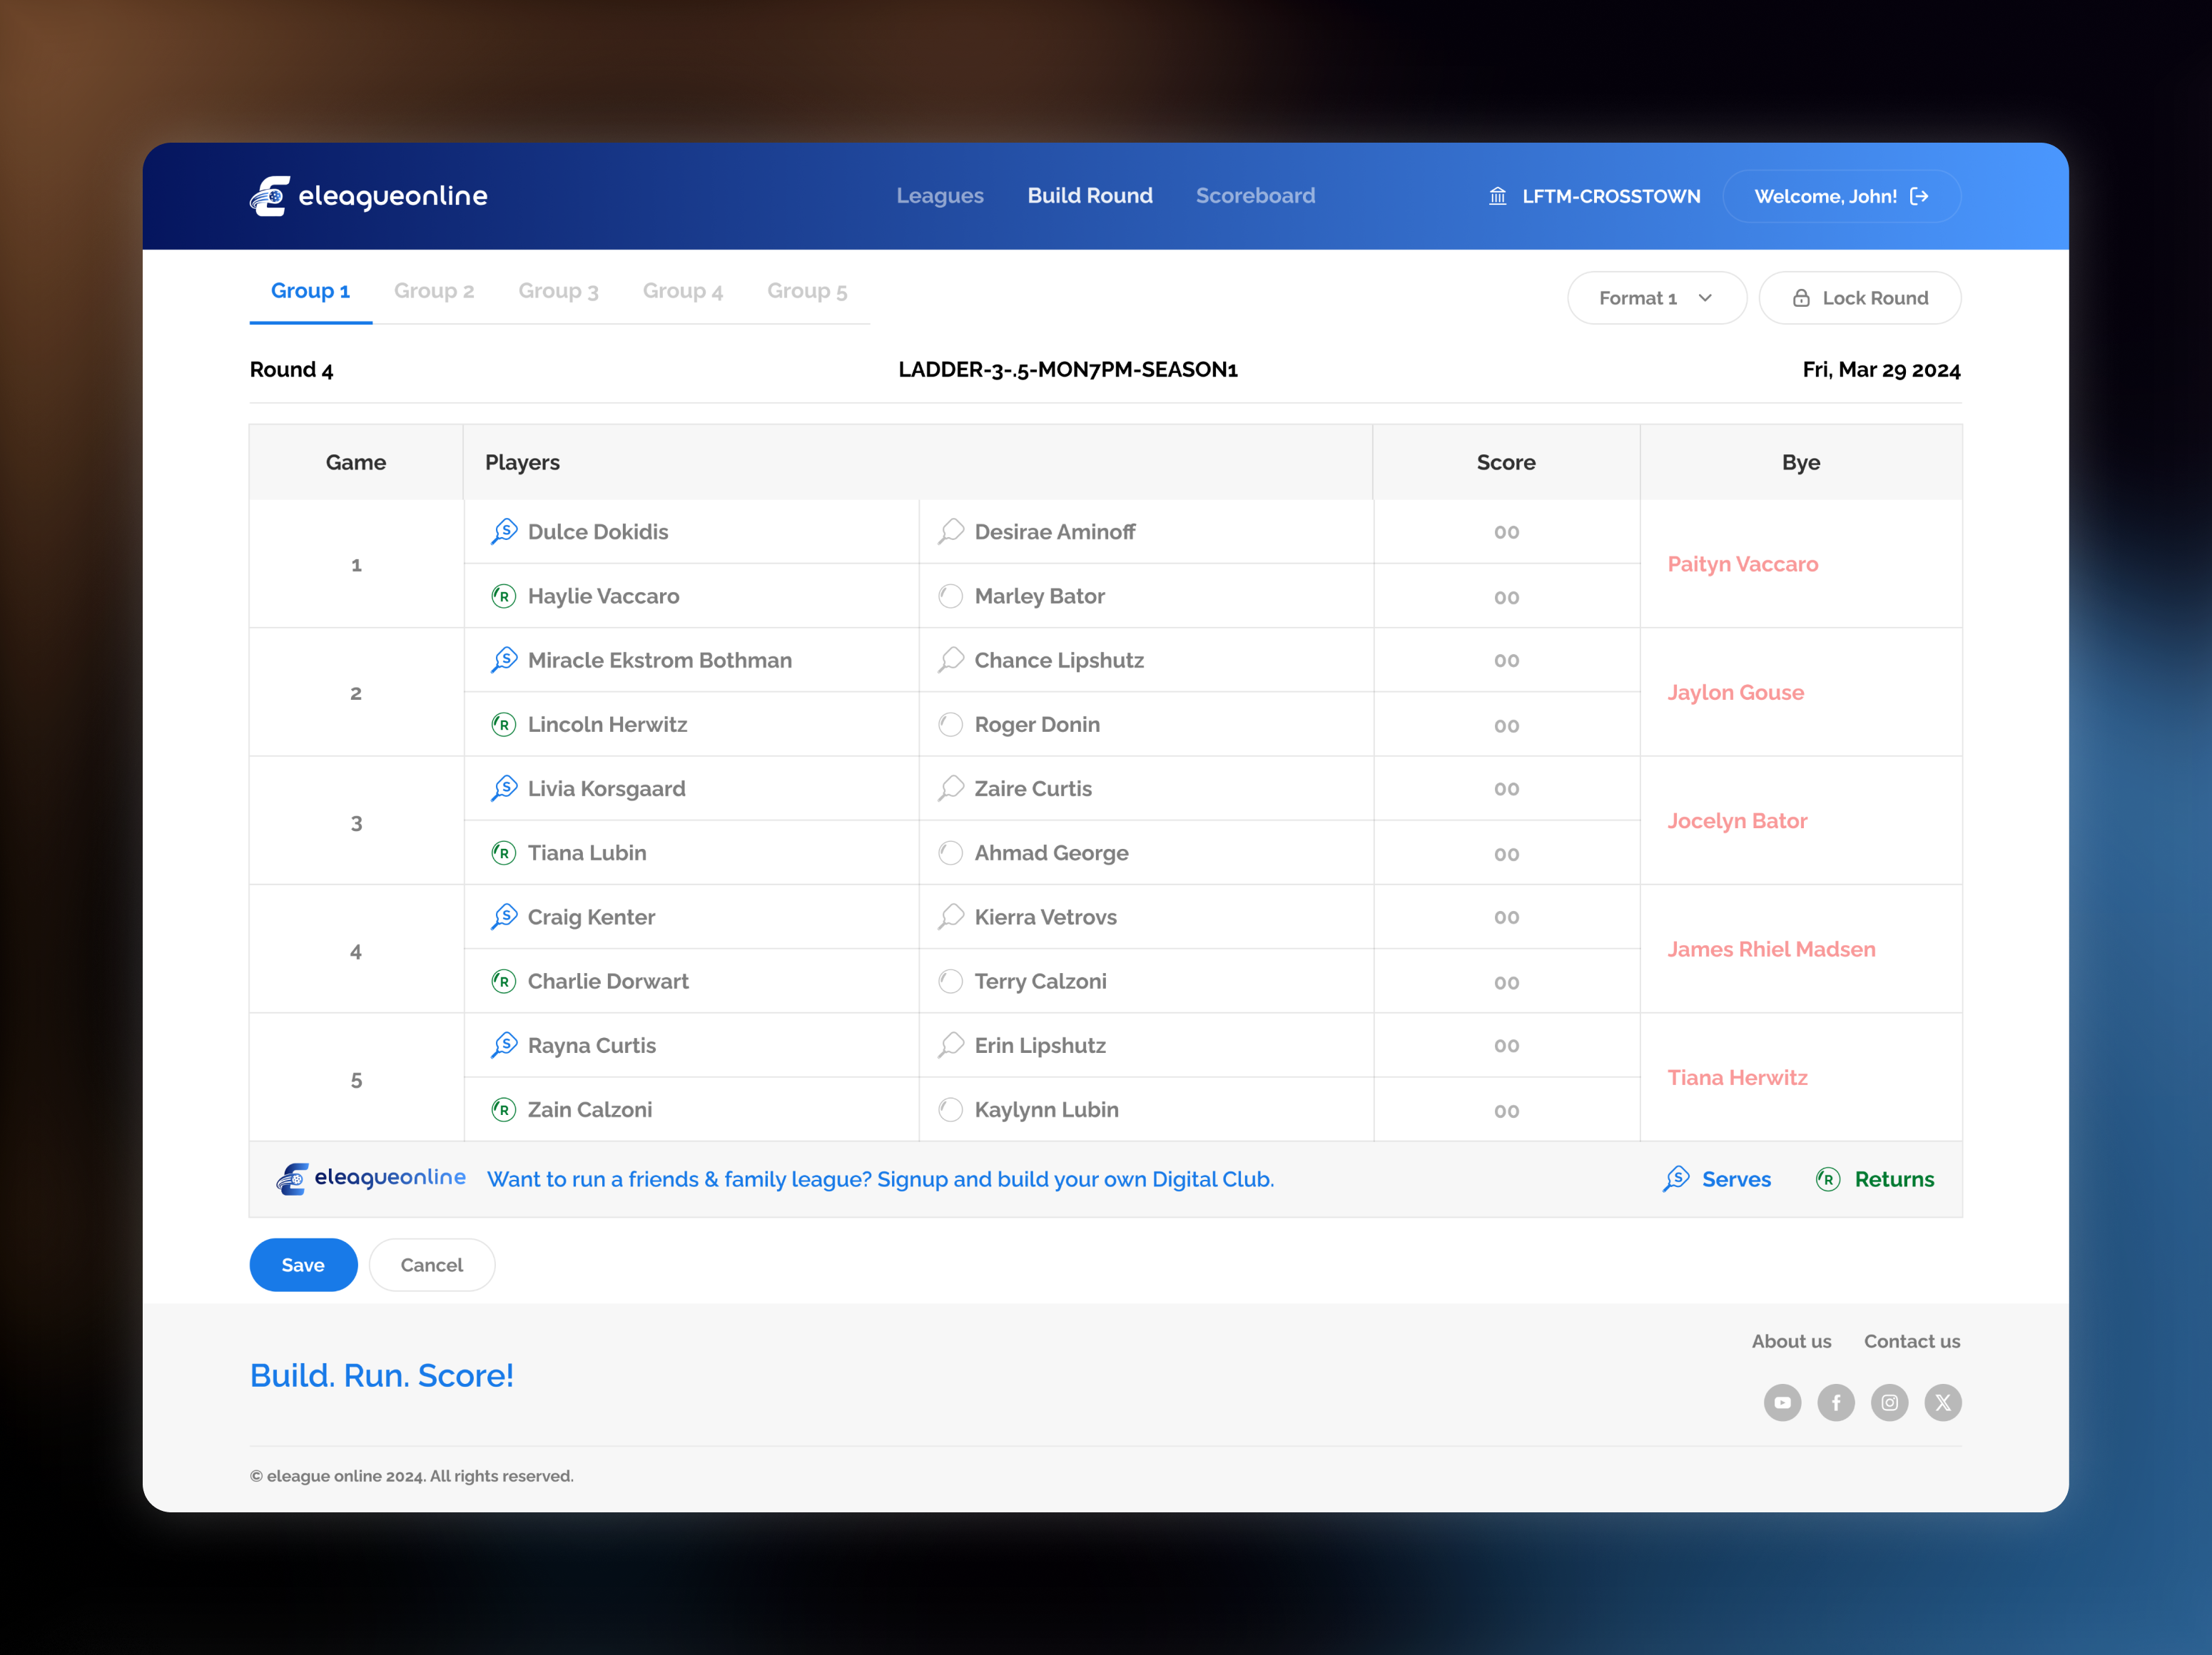
Task: Click the X (Twitter) icon
Action: [x=1942, y=1402]
